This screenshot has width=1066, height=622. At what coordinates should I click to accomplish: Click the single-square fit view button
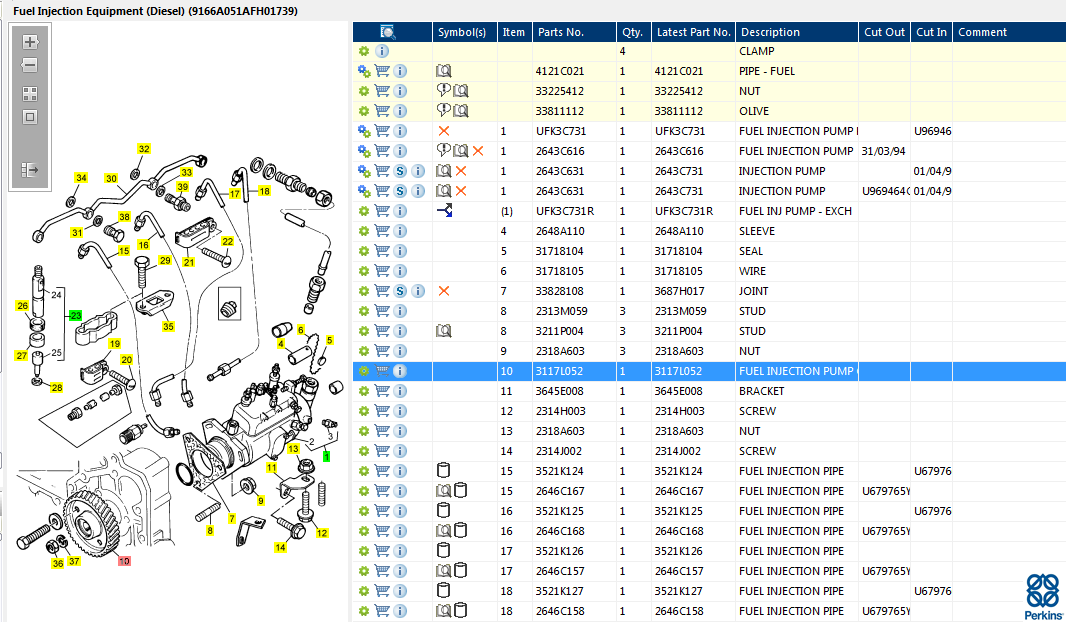click(30, 117)
